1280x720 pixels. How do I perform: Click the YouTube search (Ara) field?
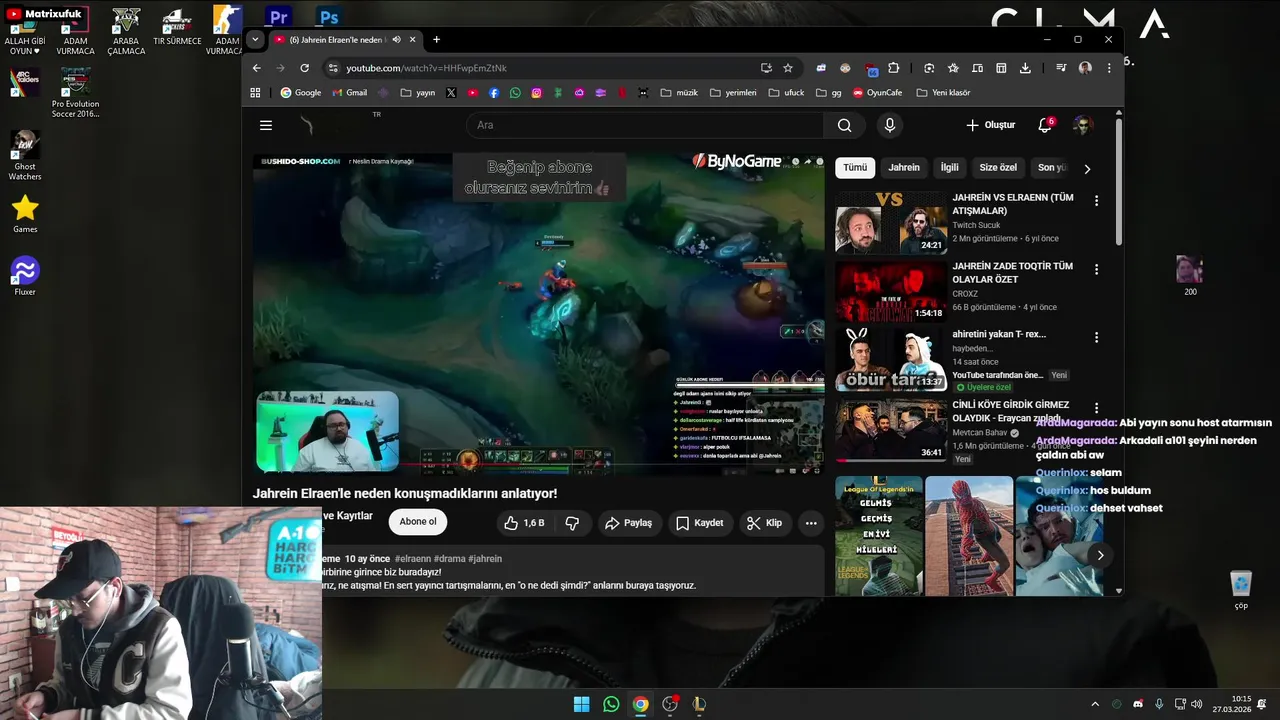(645, 125)
